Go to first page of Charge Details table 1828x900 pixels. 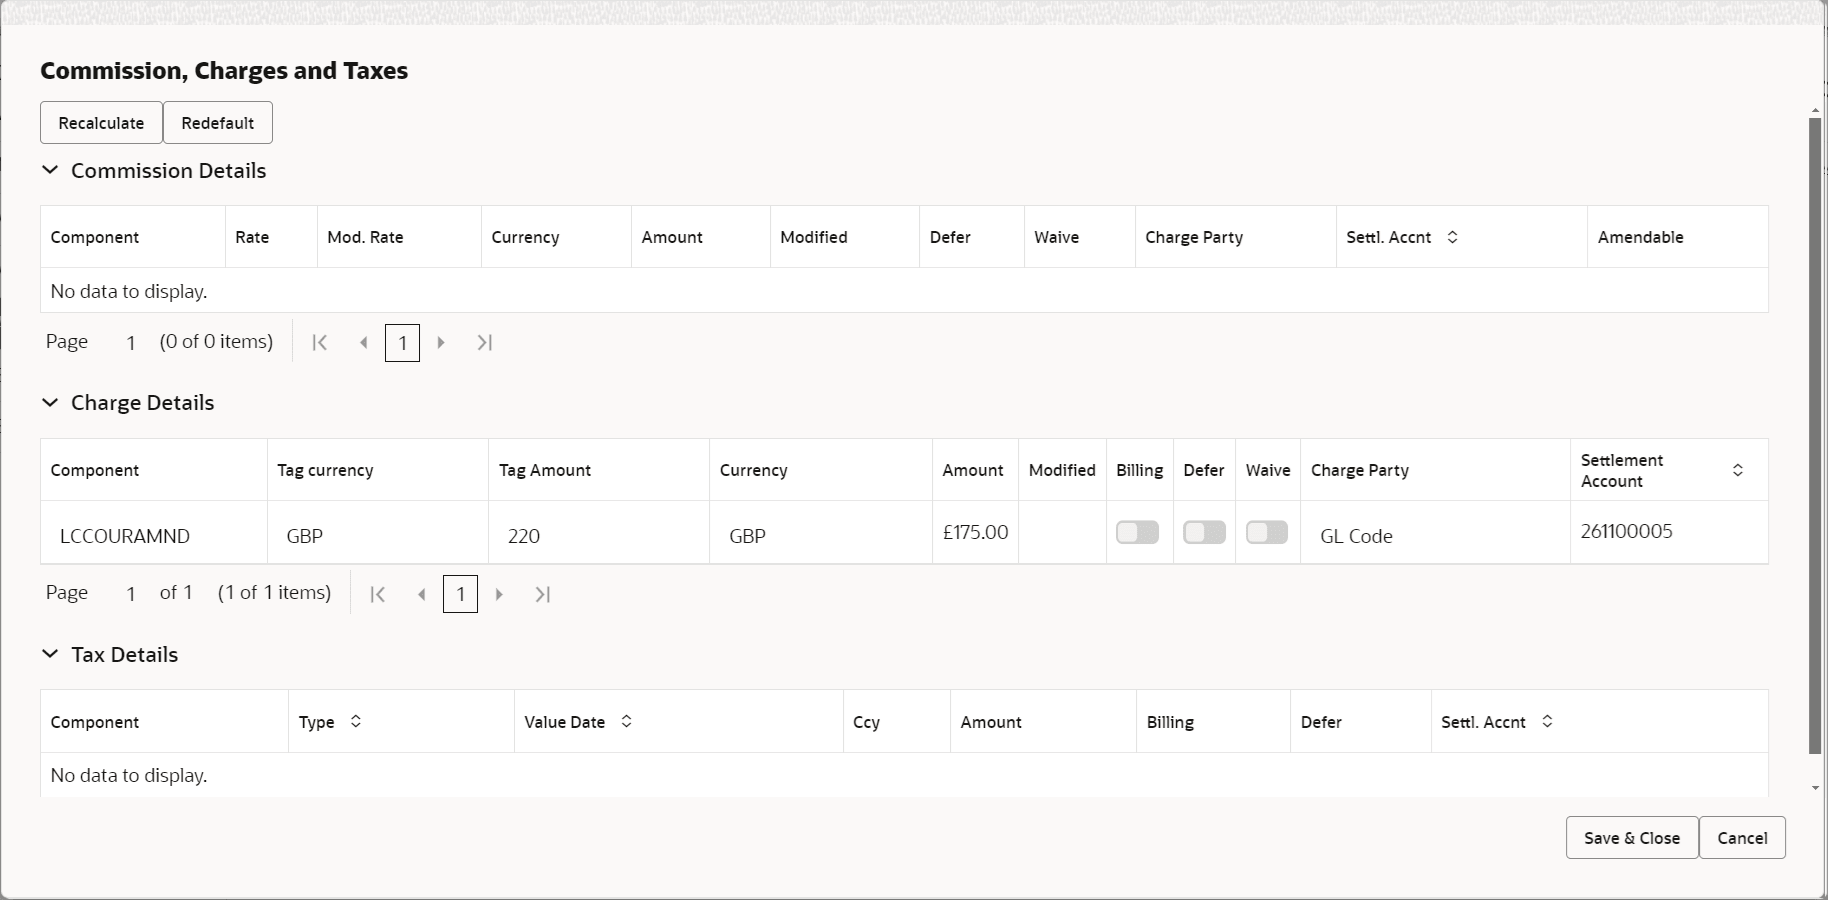377,593
